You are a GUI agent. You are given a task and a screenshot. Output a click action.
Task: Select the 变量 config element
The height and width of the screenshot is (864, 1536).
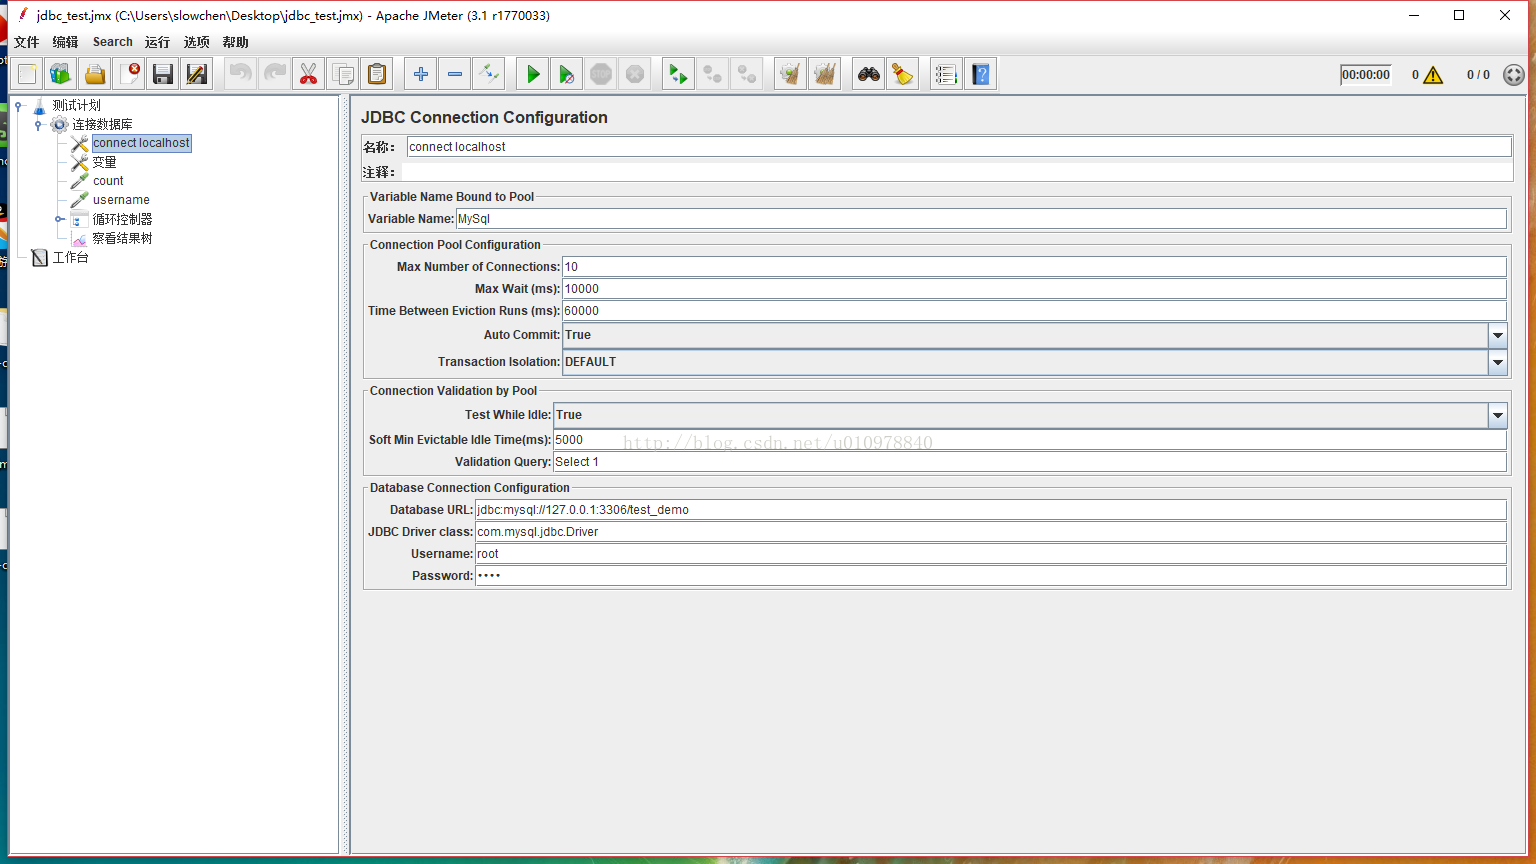(105, 162)
